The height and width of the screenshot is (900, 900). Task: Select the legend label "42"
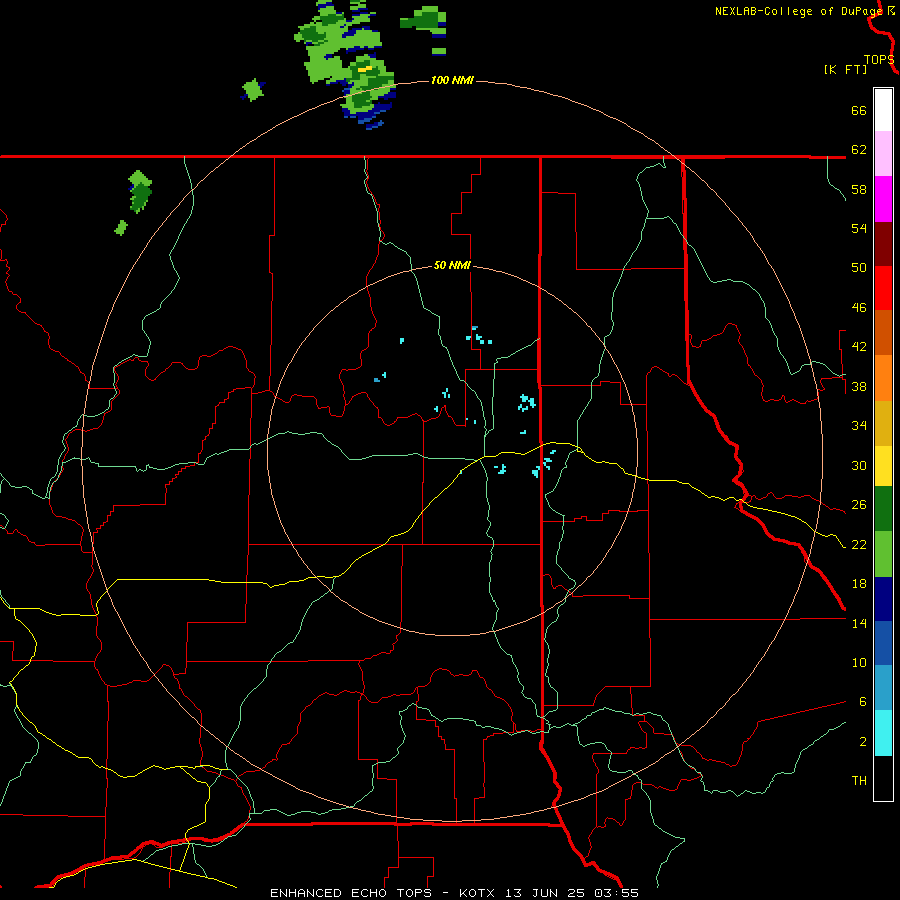tap(859, 346)
